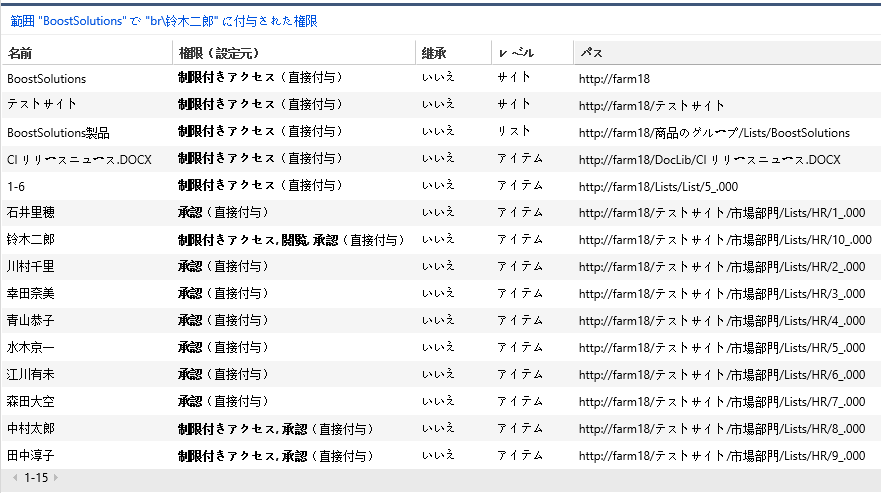Select the Lists/HR/1_.000 path cell
Screen dimensions: 881x493
[x=722, y=212]
